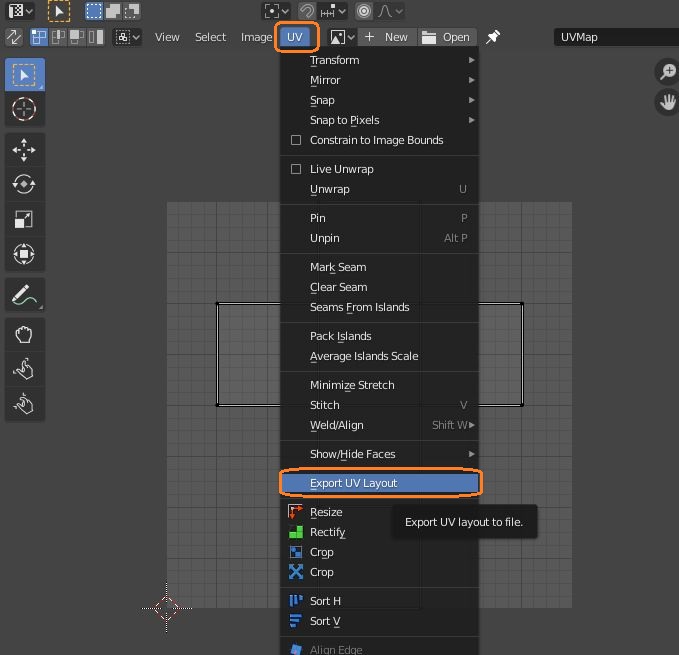Pick the Scale tool
Image resolution: width=679 pixels, height=655 pixels.
(24, 219)
